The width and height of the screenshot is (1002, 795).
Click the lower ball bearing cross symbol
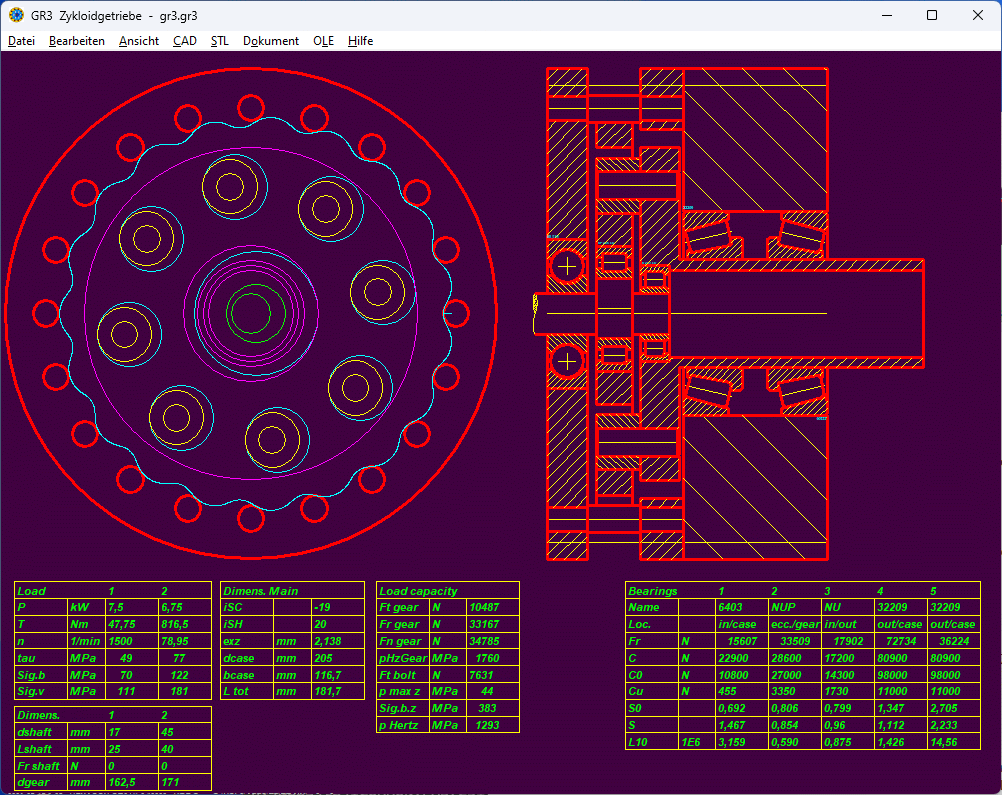(x=567, y=361)
